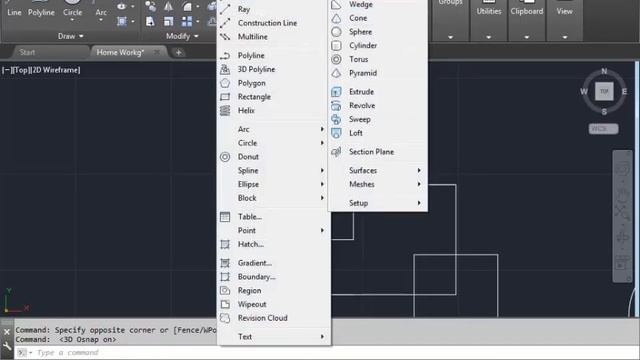Expand the Utilities panel
640x360 pixels.
[489, 37]
